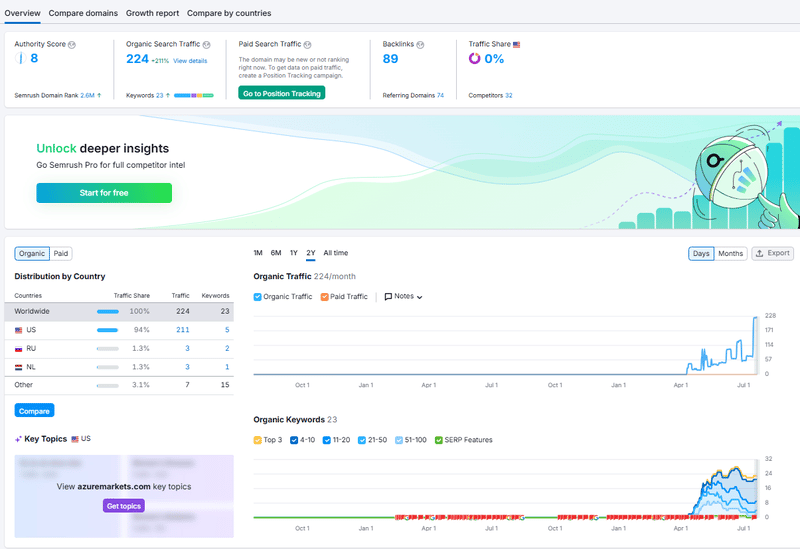The image size is (800, 549).
Task: Click the Key Topics blurred preview panel
Action: pyautogui.click(x=124, y=496)
